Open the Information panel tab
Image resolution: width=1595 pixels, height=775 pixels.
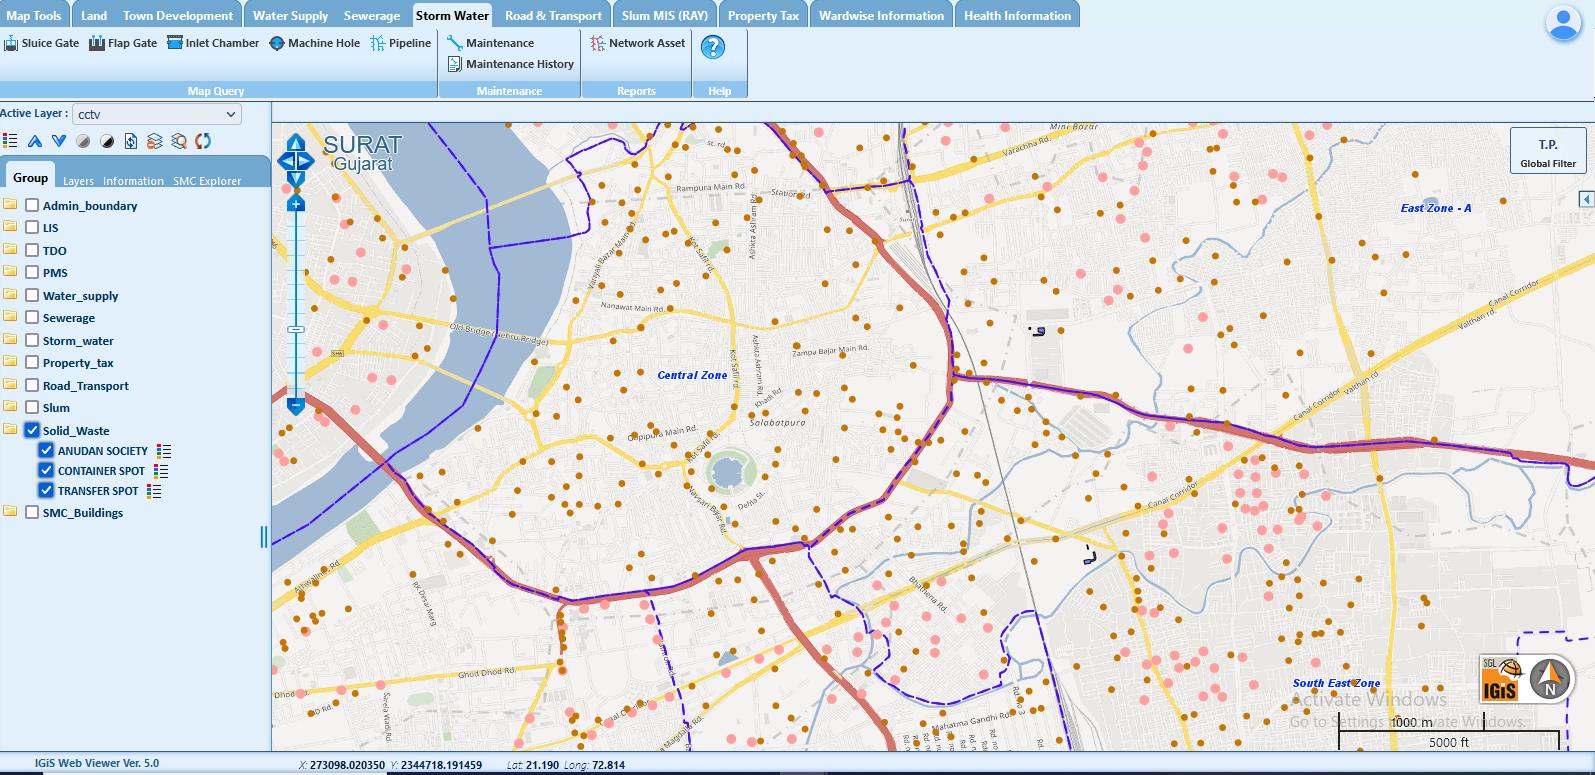133,181
